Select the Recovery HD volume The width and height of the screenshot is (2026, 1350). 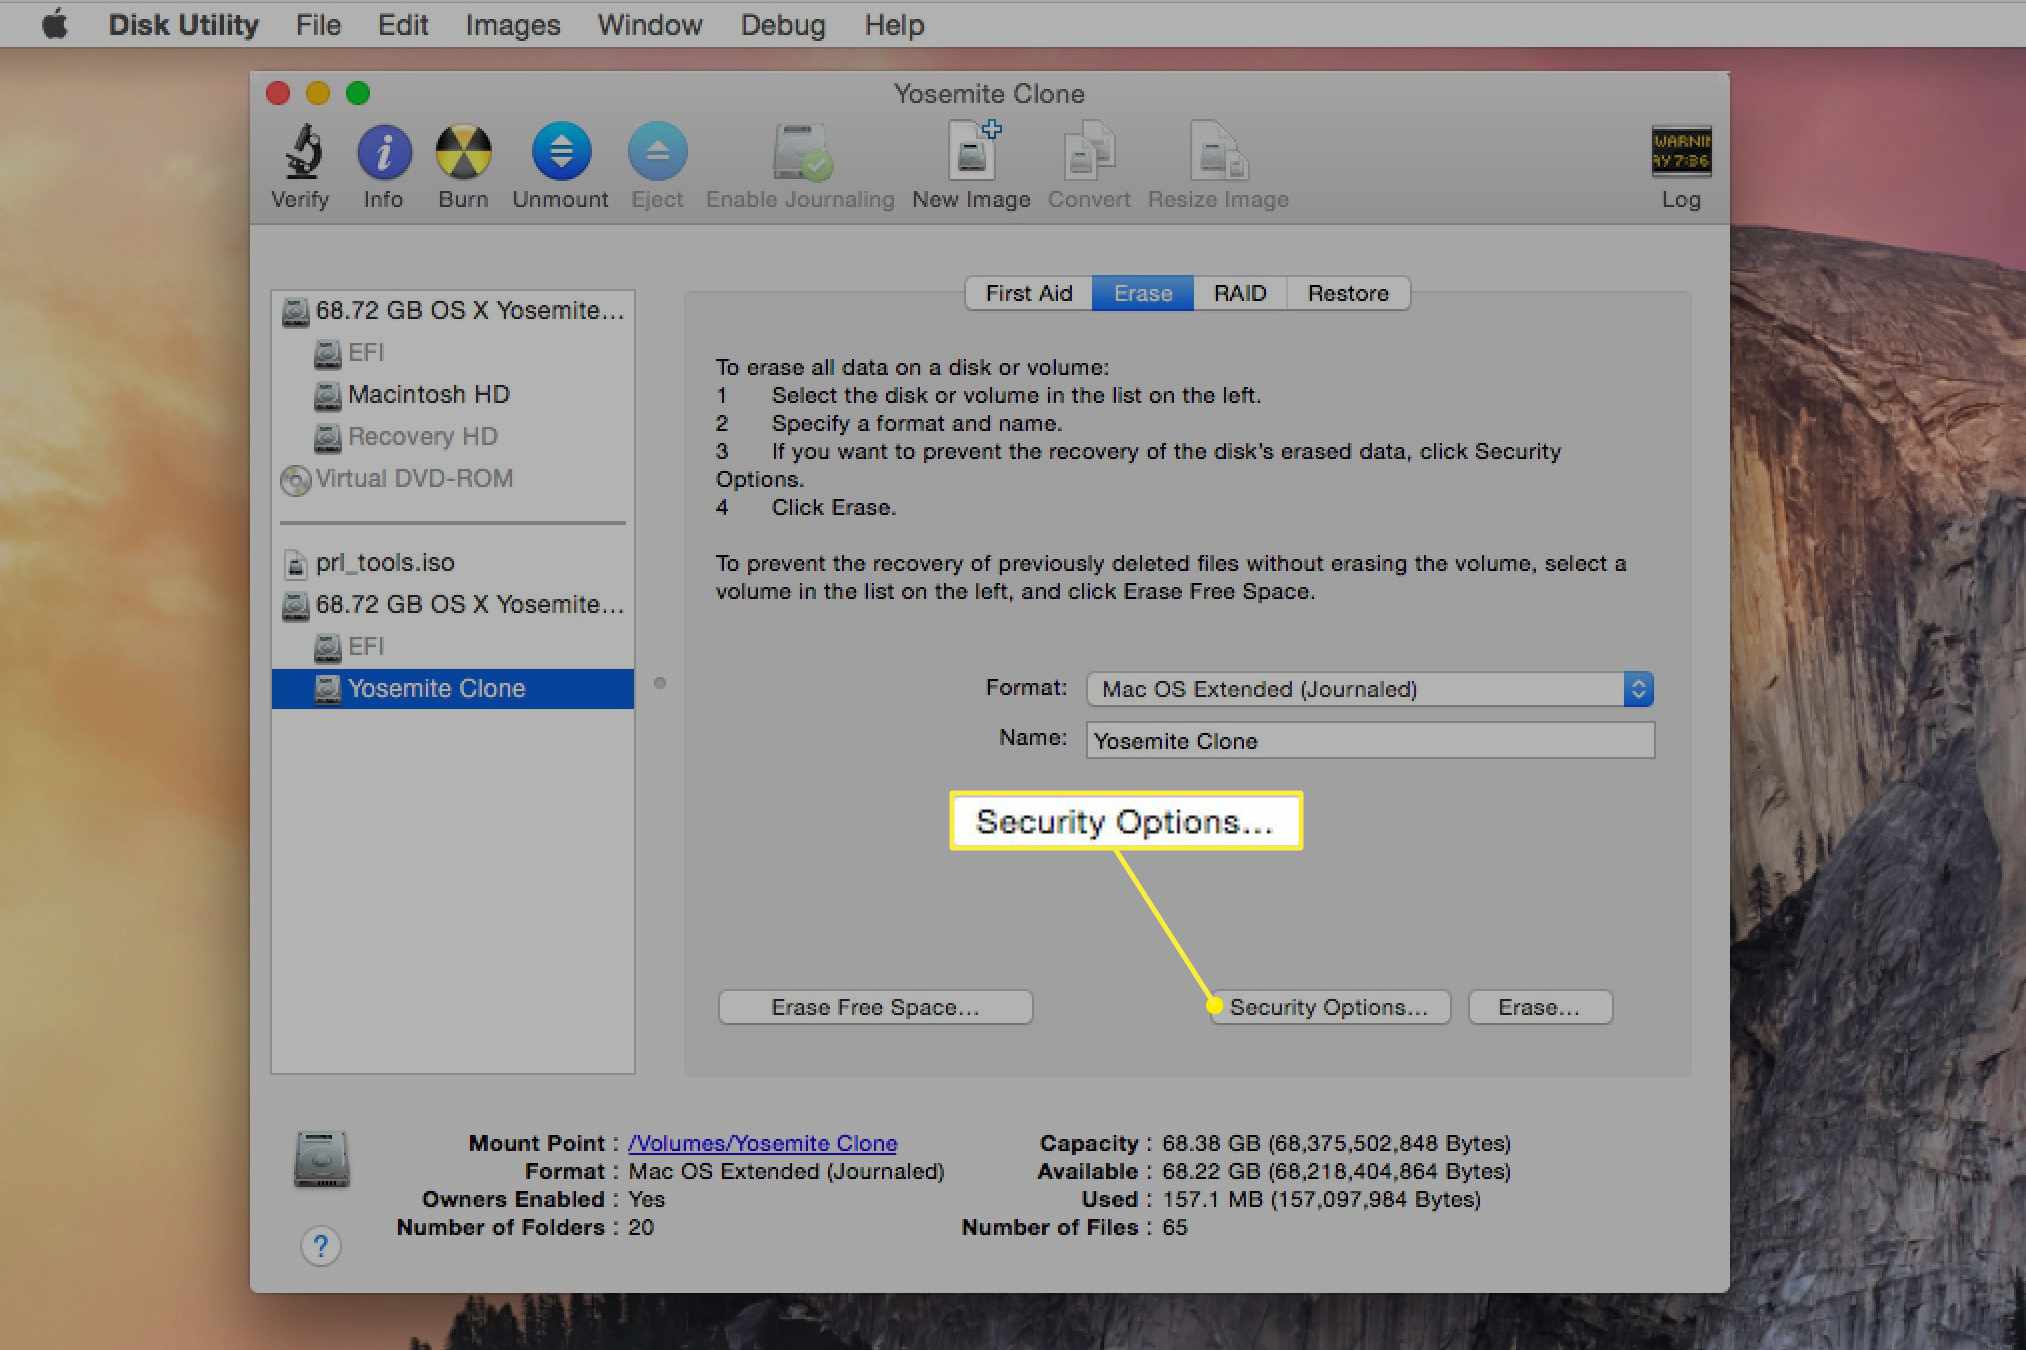[x=453, y=437]
